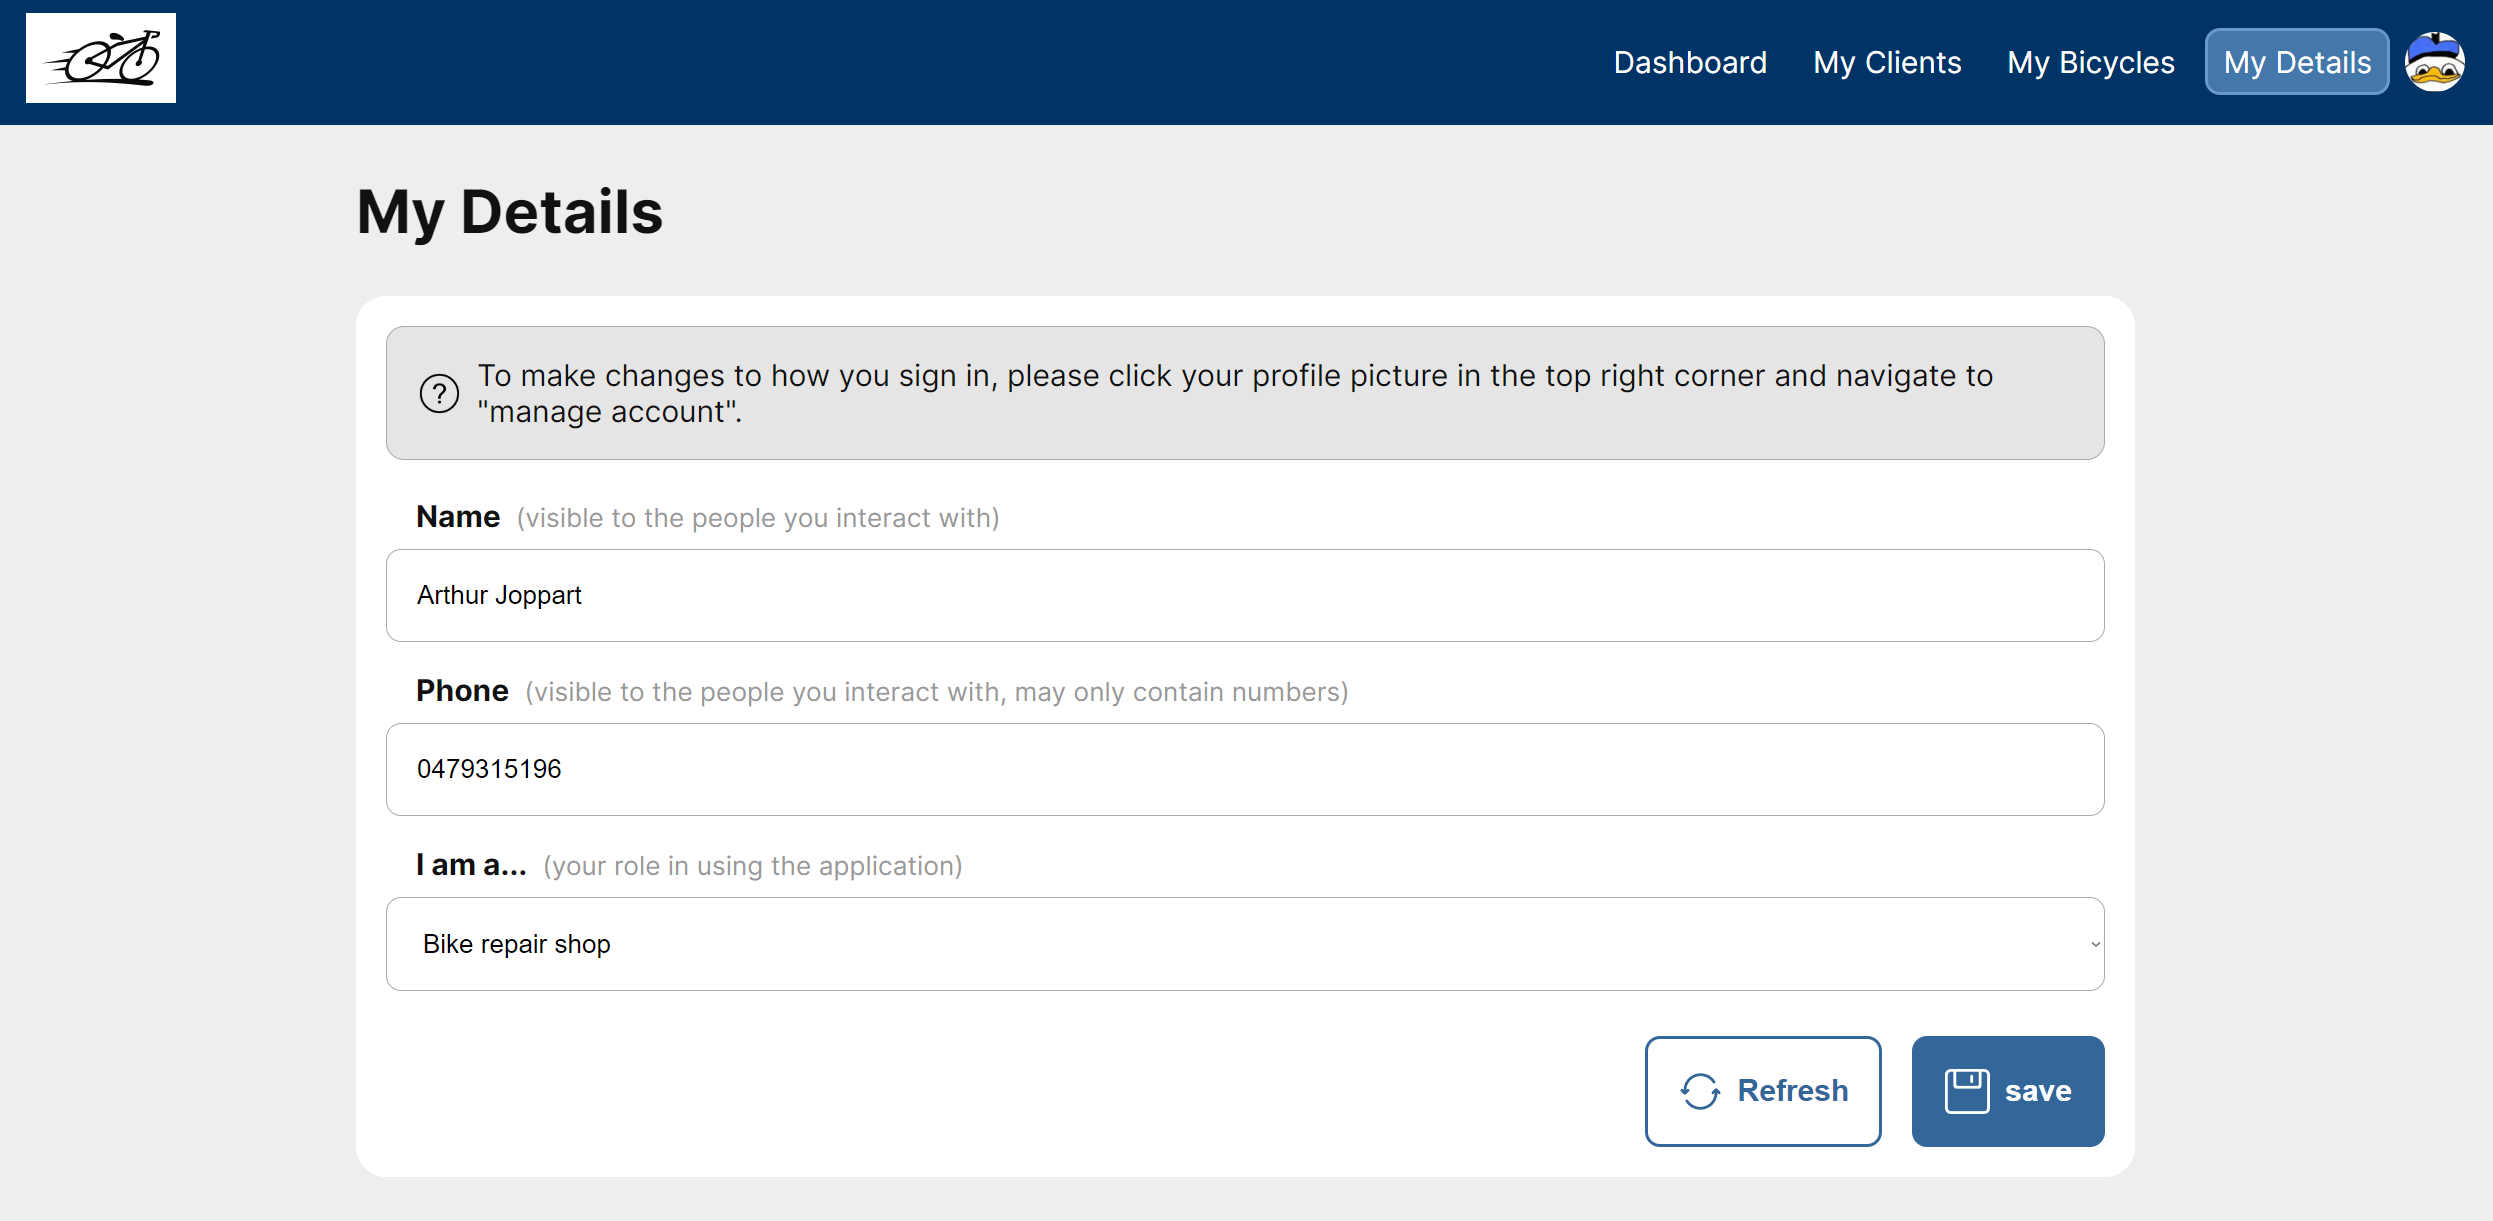The image size is (2493, 1221).
Task: Click the 'I am a...' label
Action: point(471,865)
